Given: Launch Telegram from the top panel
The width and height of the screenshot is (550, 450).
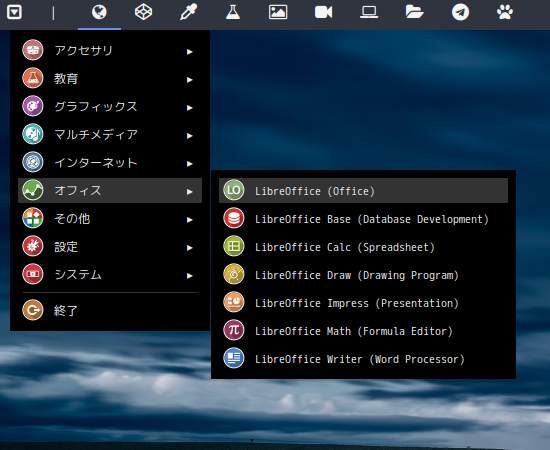Looking at the screenshot, I should tap(460, 12).
